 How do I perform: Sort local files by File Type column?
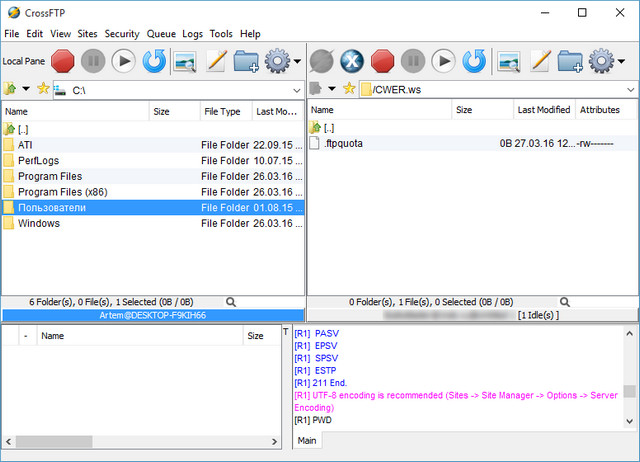coord(226,112)
